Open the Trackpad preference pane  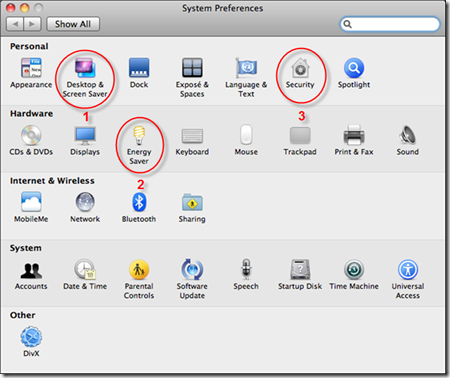click(x=300, y=140)
